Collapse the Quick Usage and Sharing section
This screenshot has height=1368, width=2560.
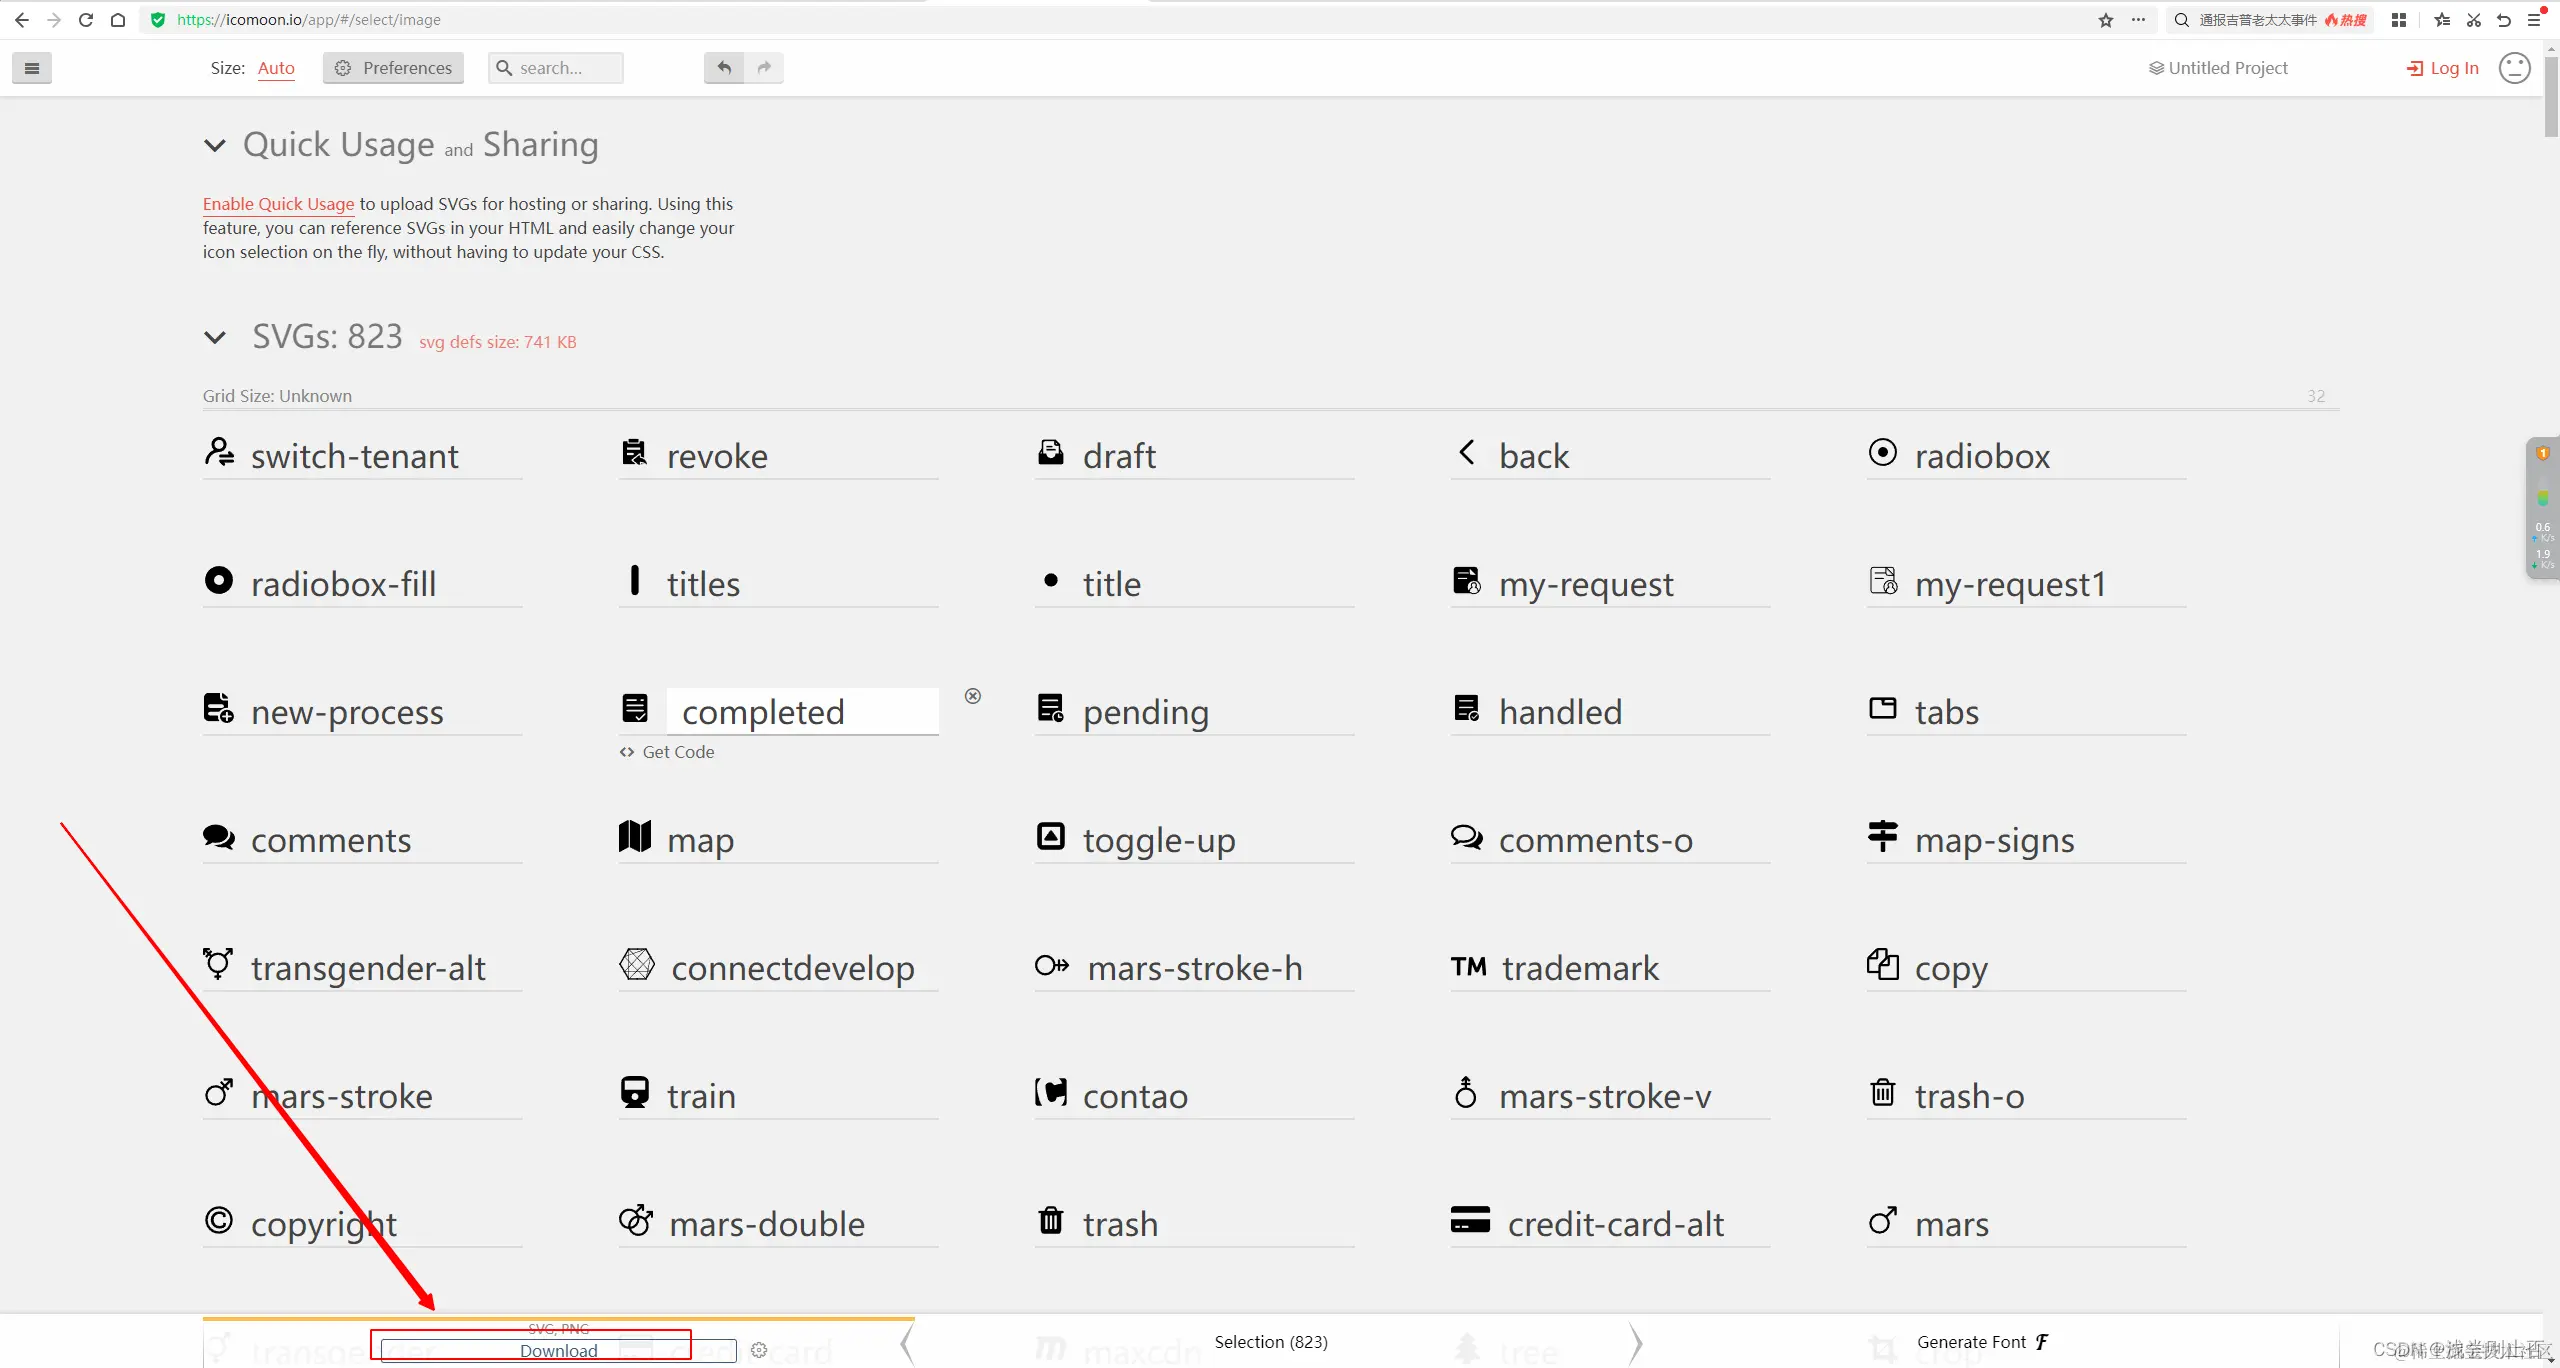click(x=215, y=146)
